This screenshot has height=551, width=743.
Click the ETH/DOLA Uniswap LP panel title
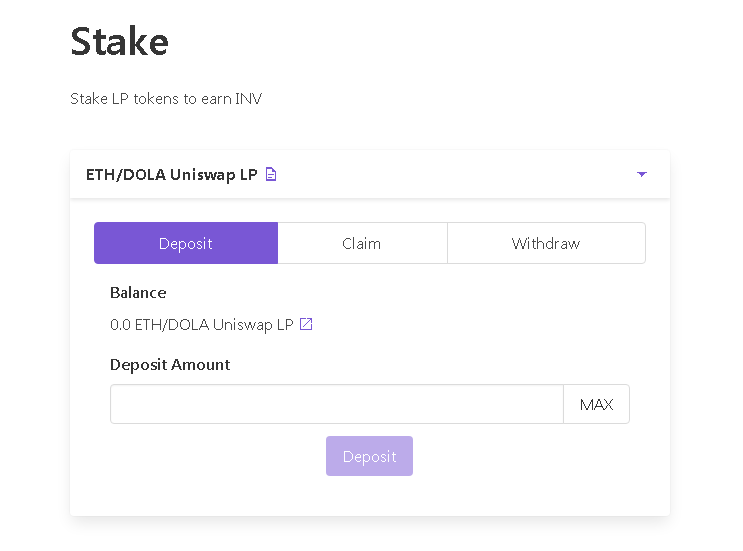(172, 174)
